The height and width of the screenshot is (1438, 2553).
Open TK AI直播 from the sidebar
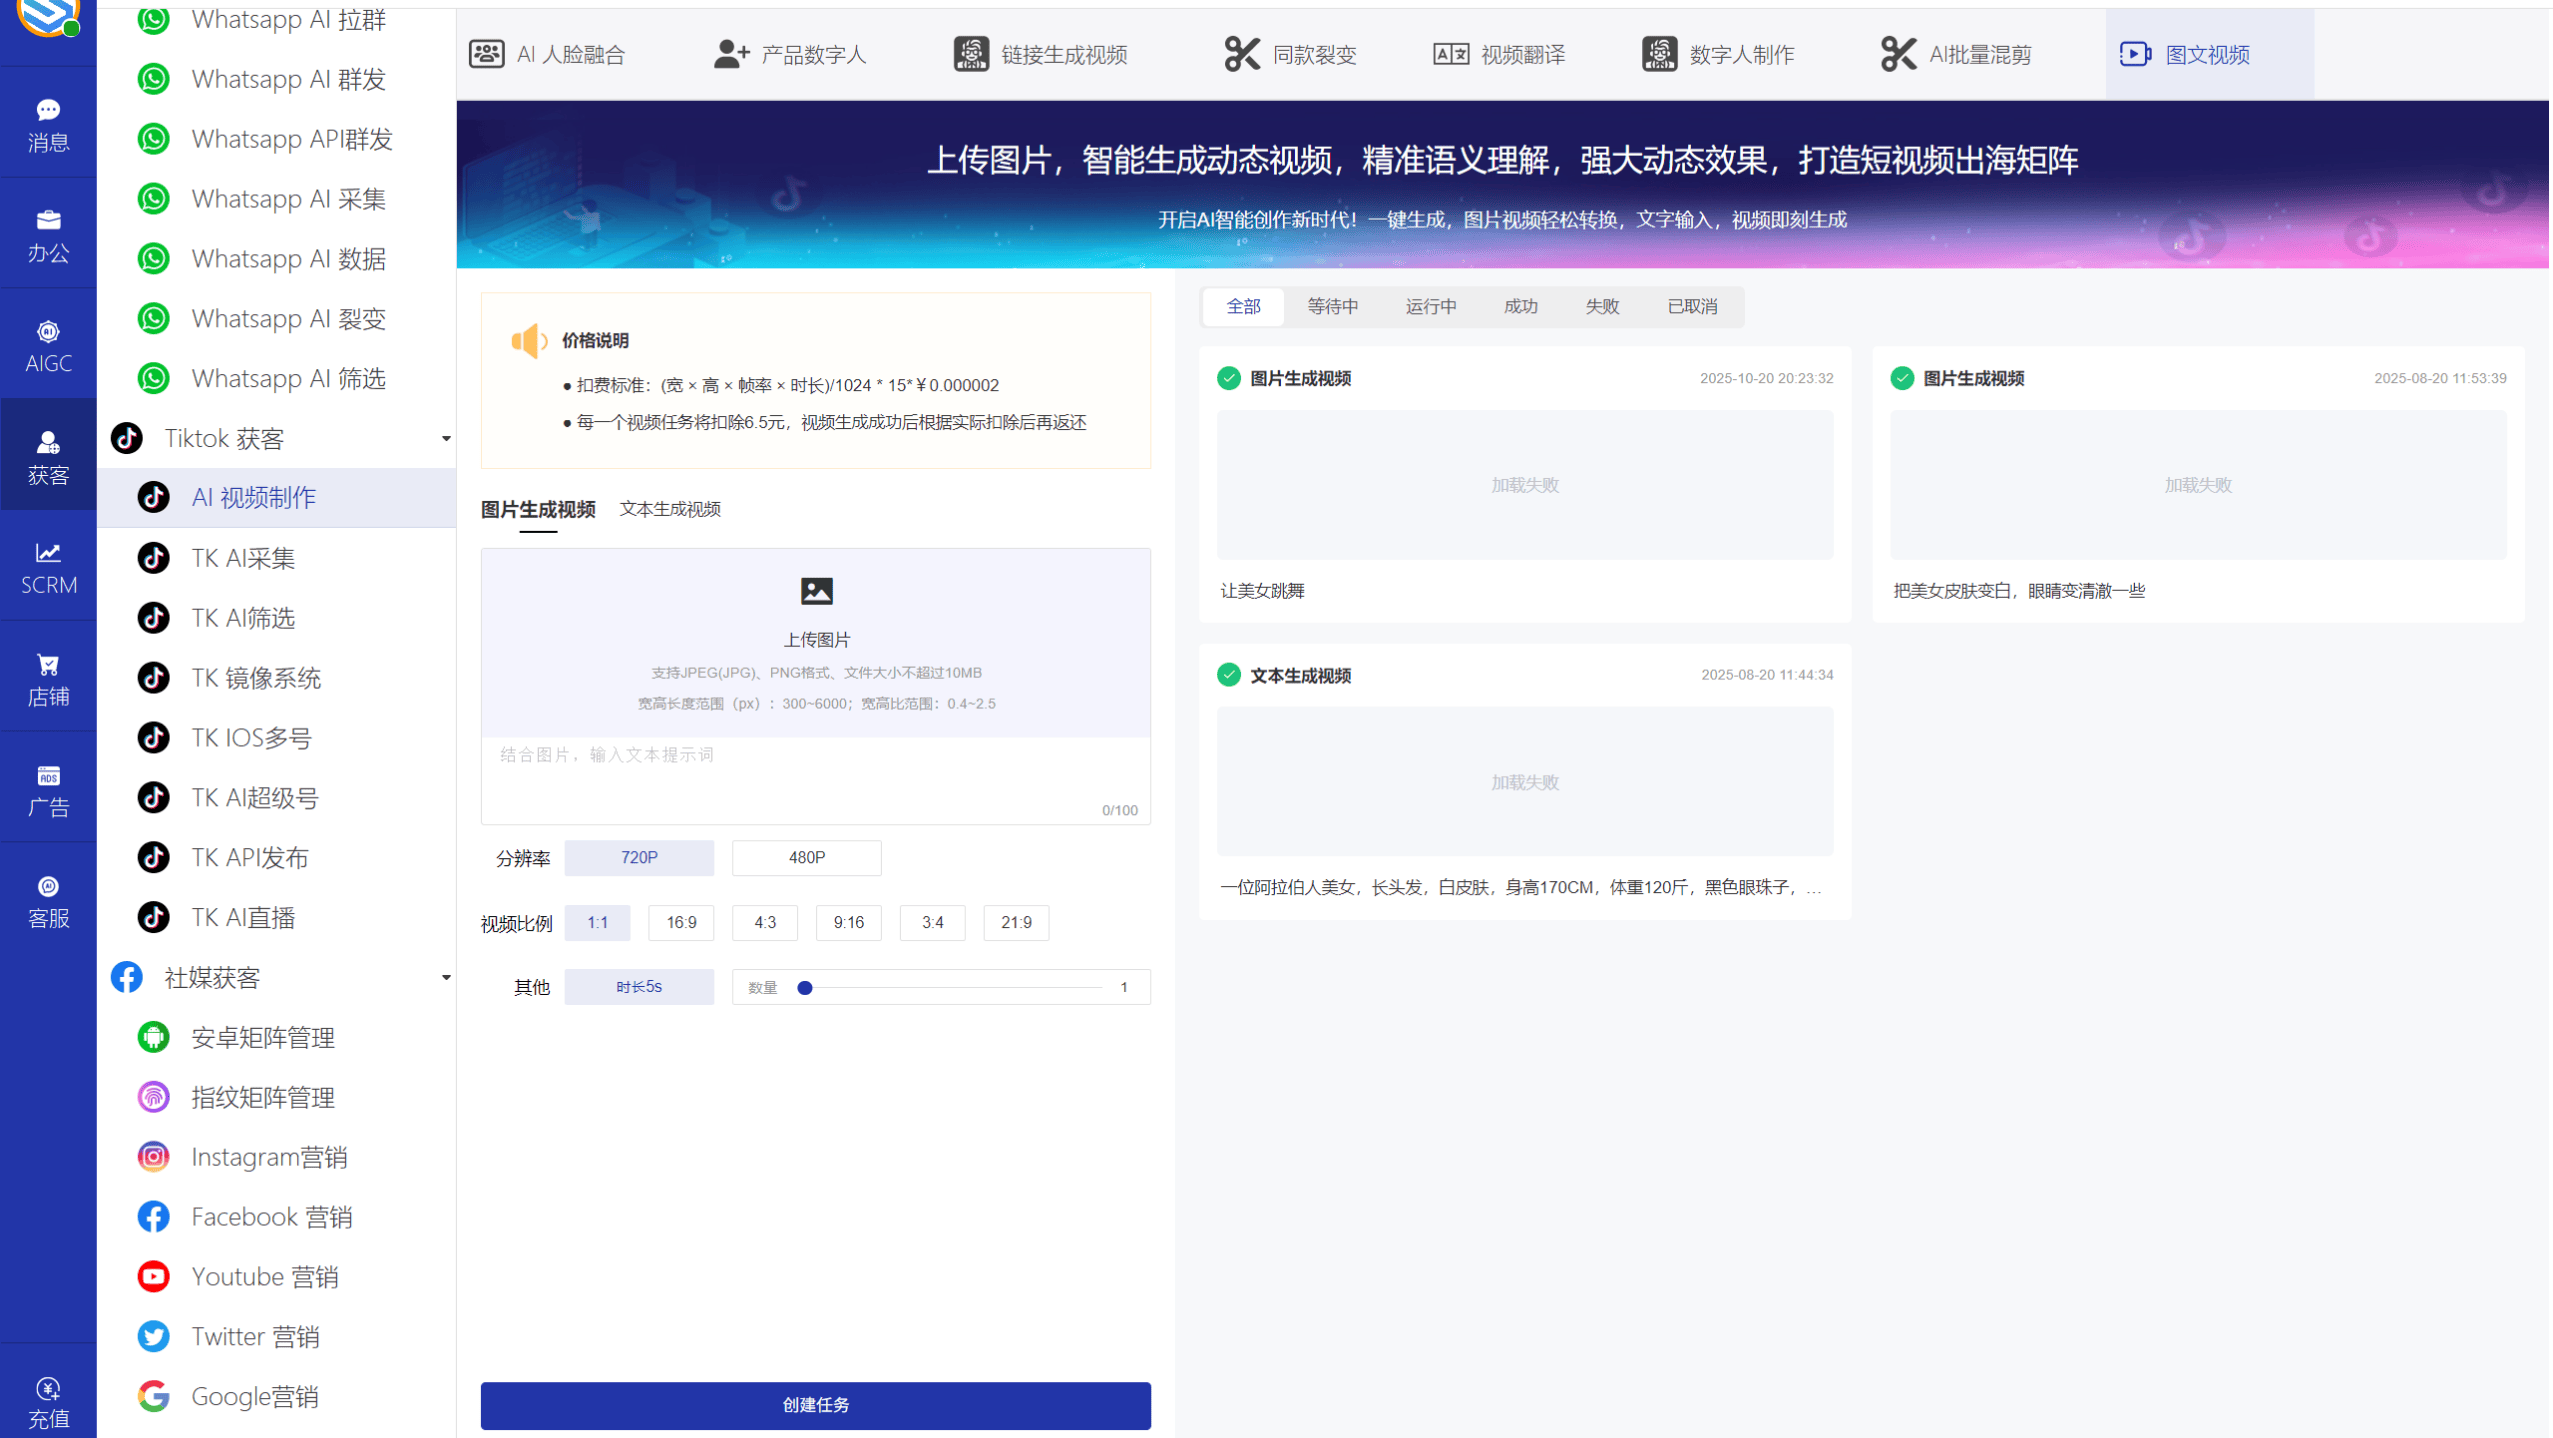click(x=243, y=917)
